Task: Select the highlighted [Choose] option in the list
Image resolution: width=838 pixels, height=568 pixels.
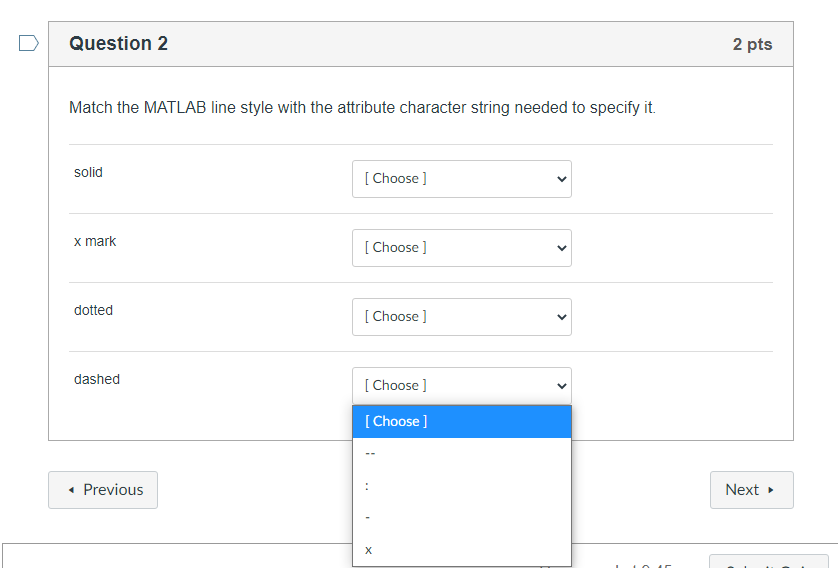Action: coord(461,422)
